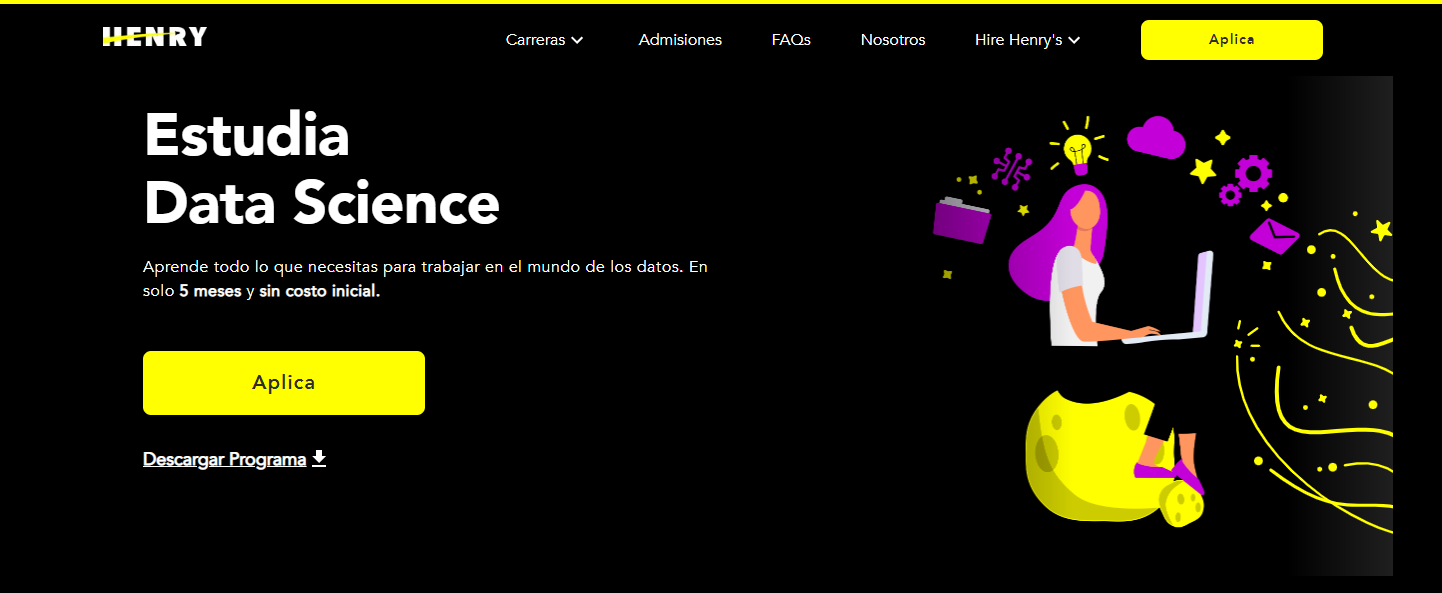Click the bold 'sin costo inicial.' text
The image size is (1442, 593).
pyautogui.click(x=320, y=292)
